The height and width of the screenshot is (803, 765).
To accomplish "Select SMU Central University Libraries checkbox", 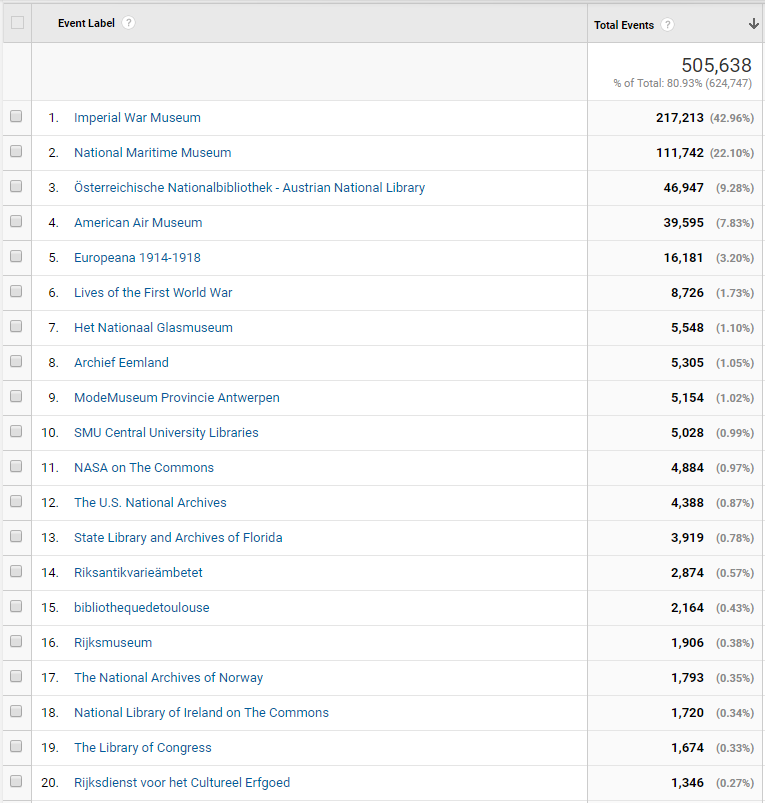I will [x=16, y=431].
